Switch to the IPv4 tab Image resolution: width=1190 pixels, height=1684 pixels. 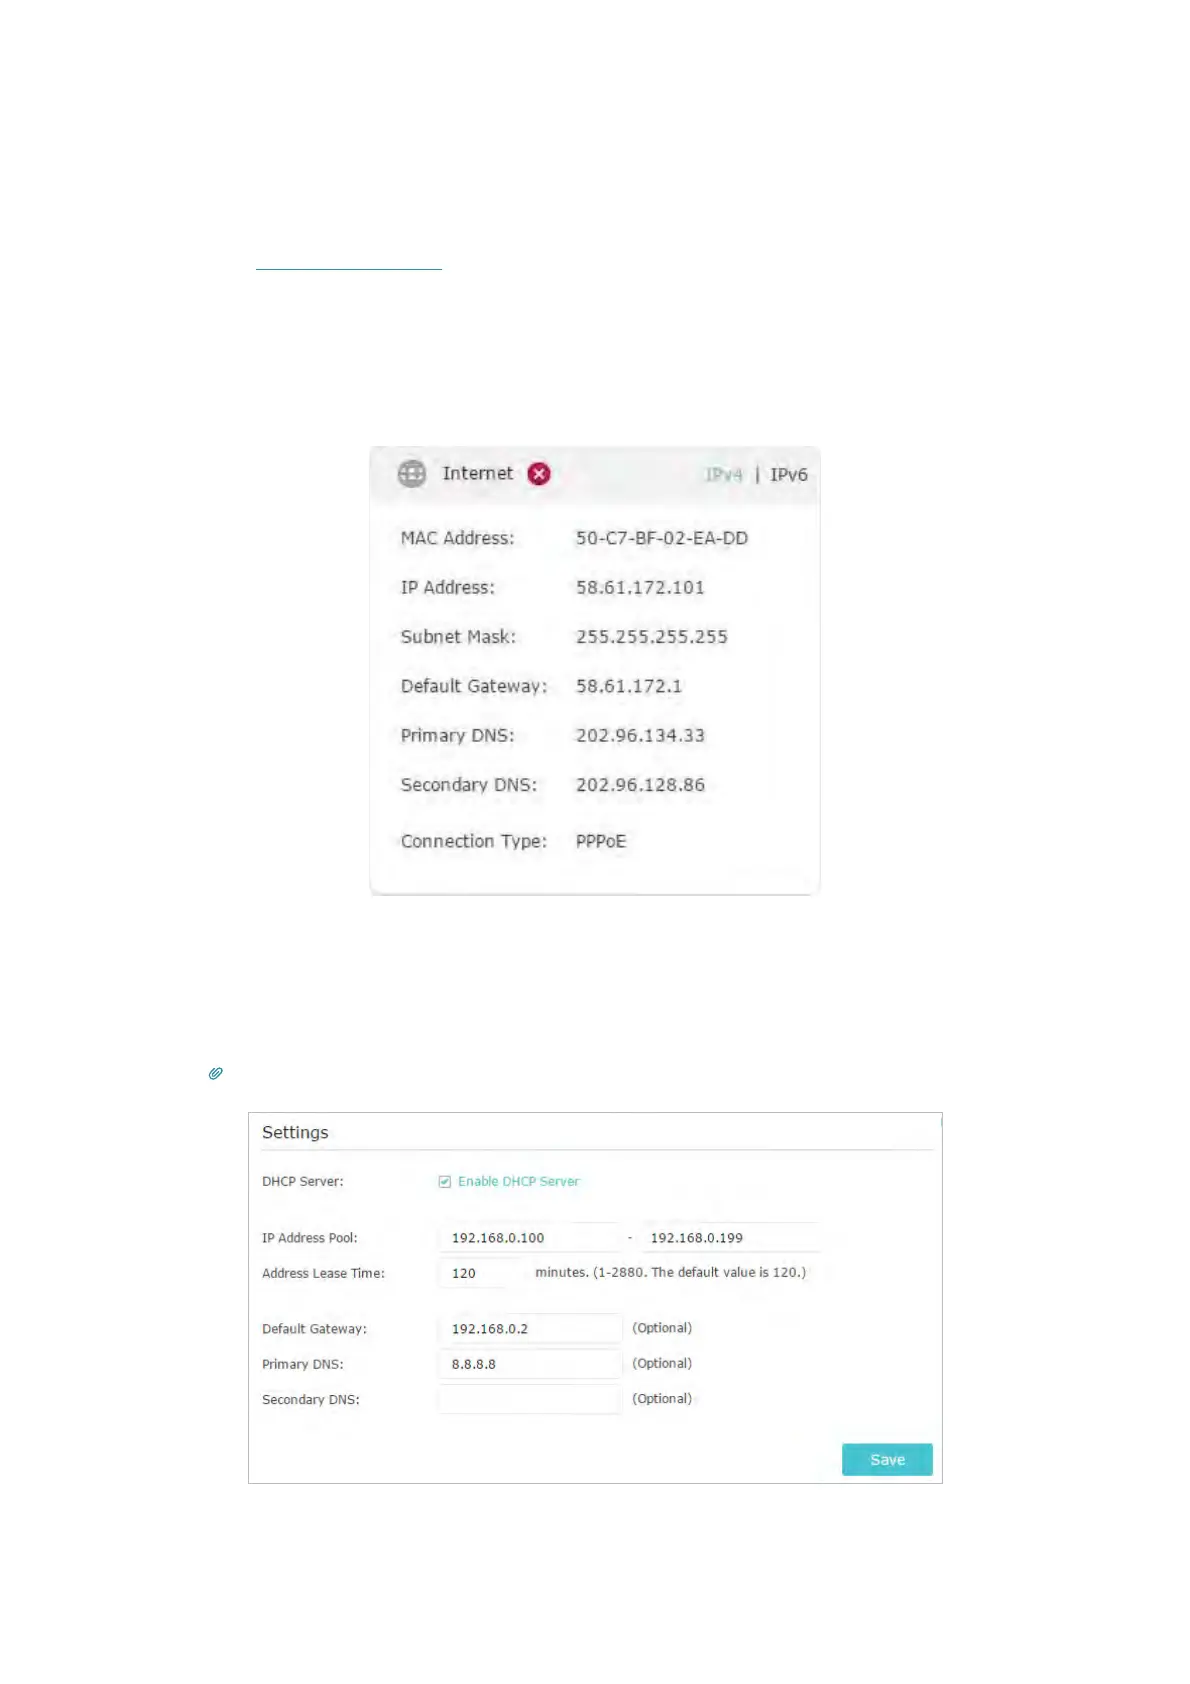point(723,475)
